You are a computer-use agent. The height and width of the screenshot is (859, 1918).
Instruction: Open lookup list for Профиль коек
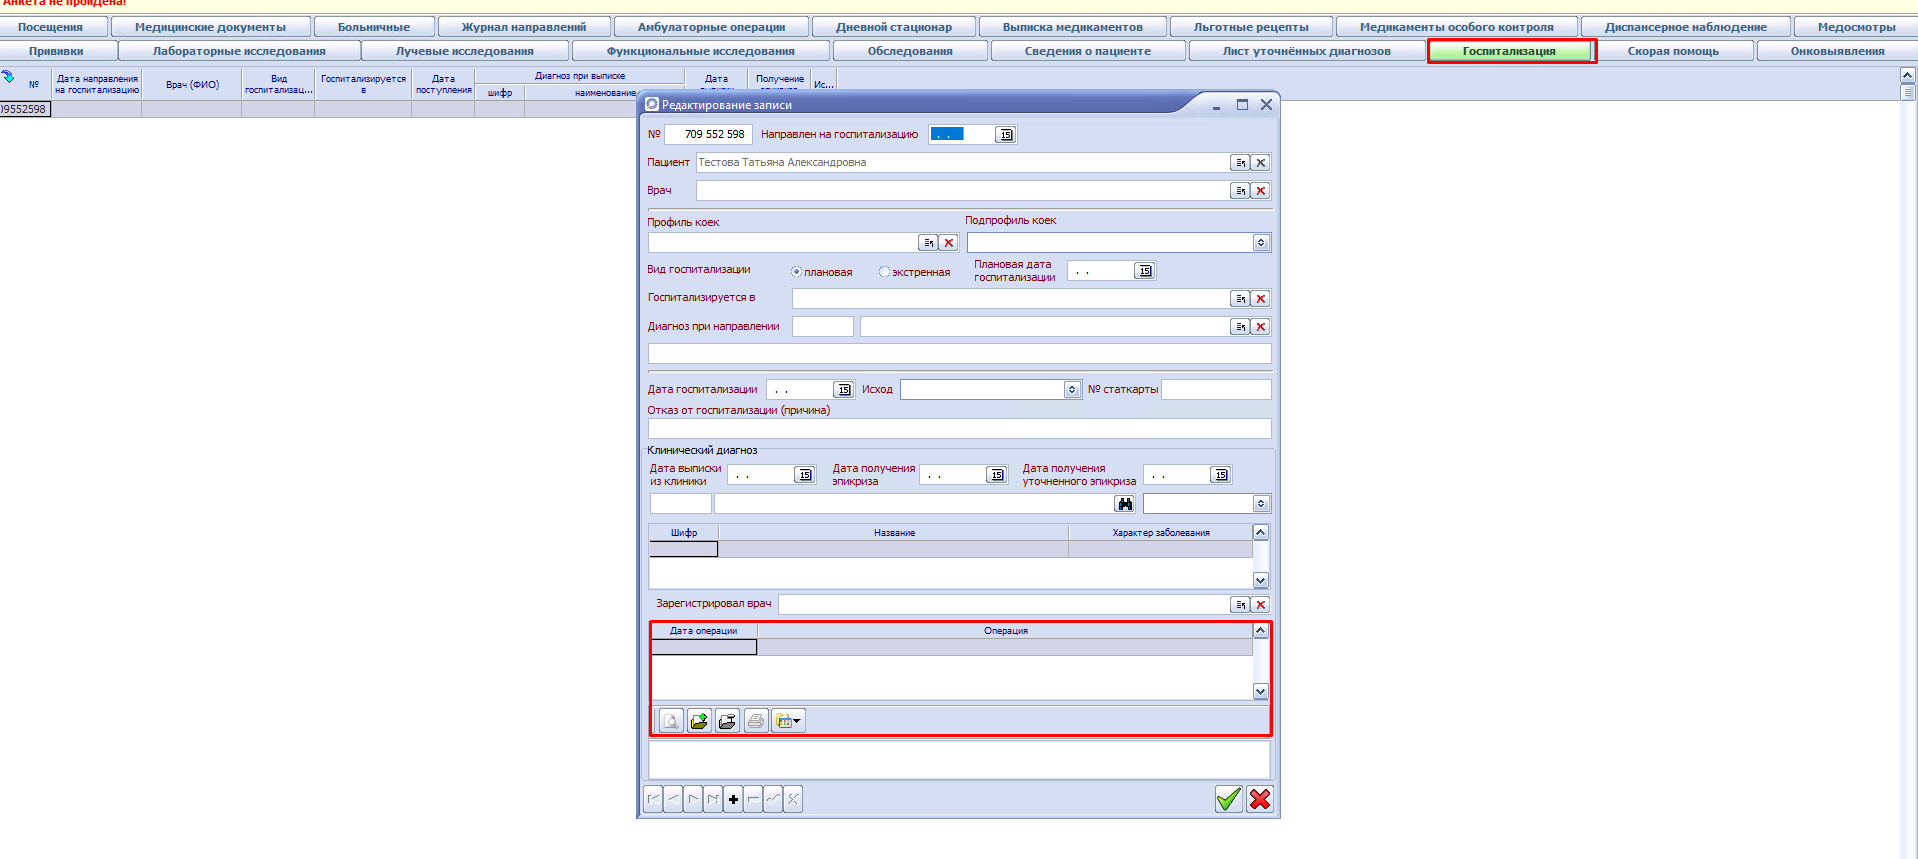[x=928, y=243]
